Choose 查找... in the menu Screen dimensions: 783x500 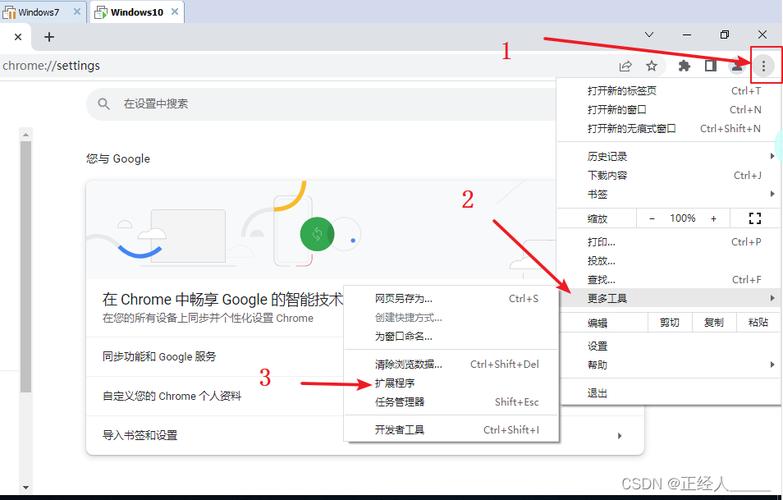click(669, 280)
